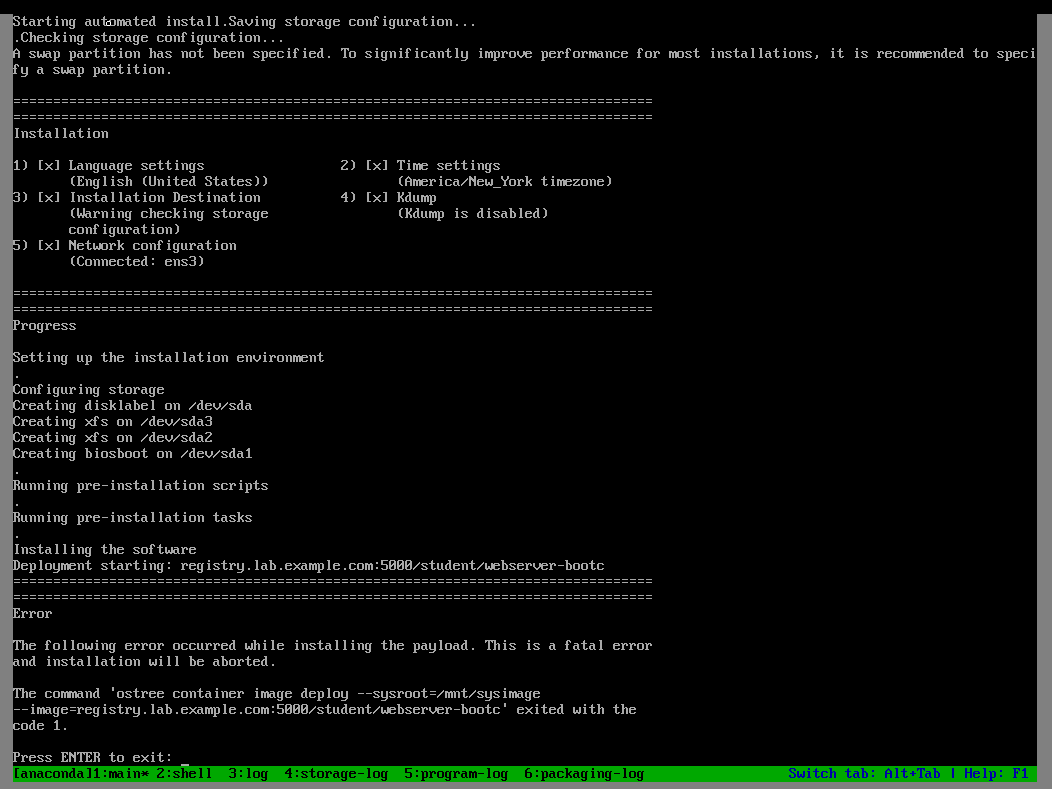Click the 'Press ENTER to exit:' prompt

click(x=92, y=757)
